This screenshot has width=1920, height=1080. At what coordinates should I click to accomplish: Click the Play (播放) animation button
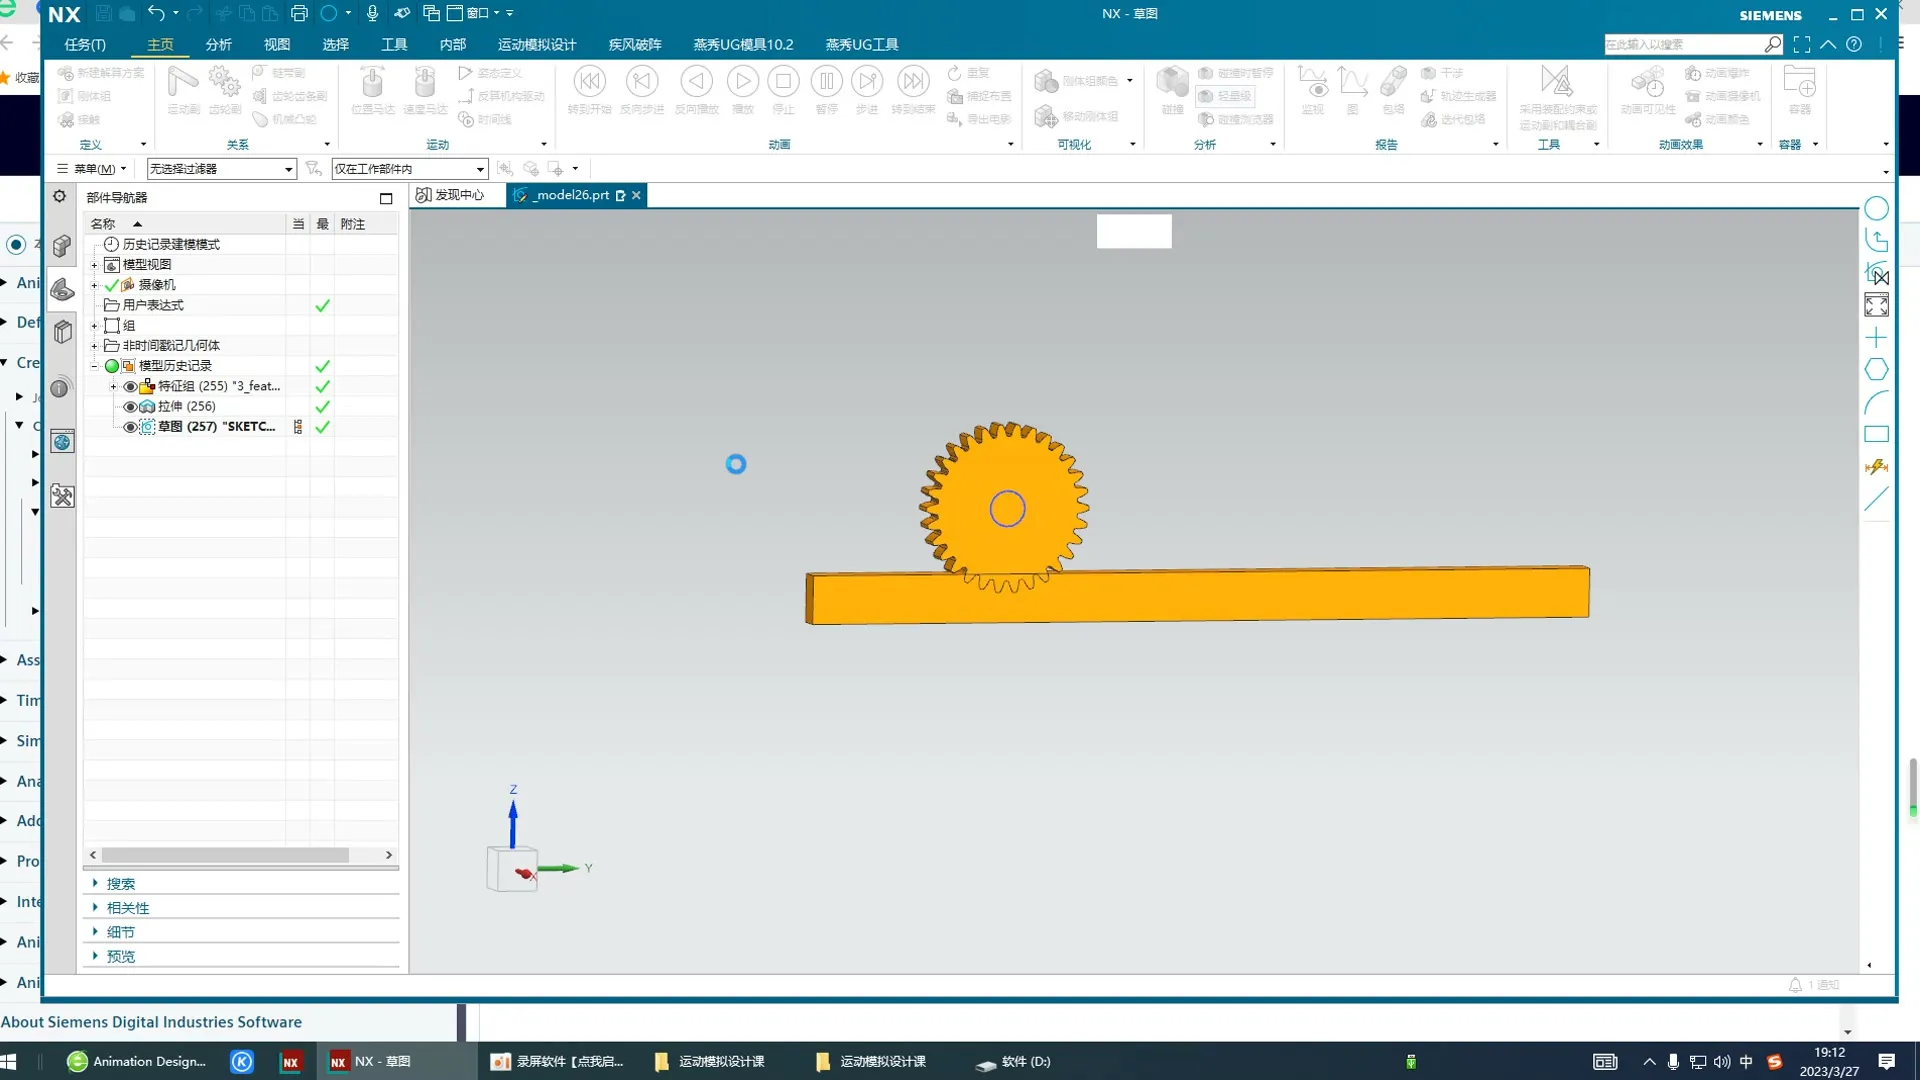[742, 82]
